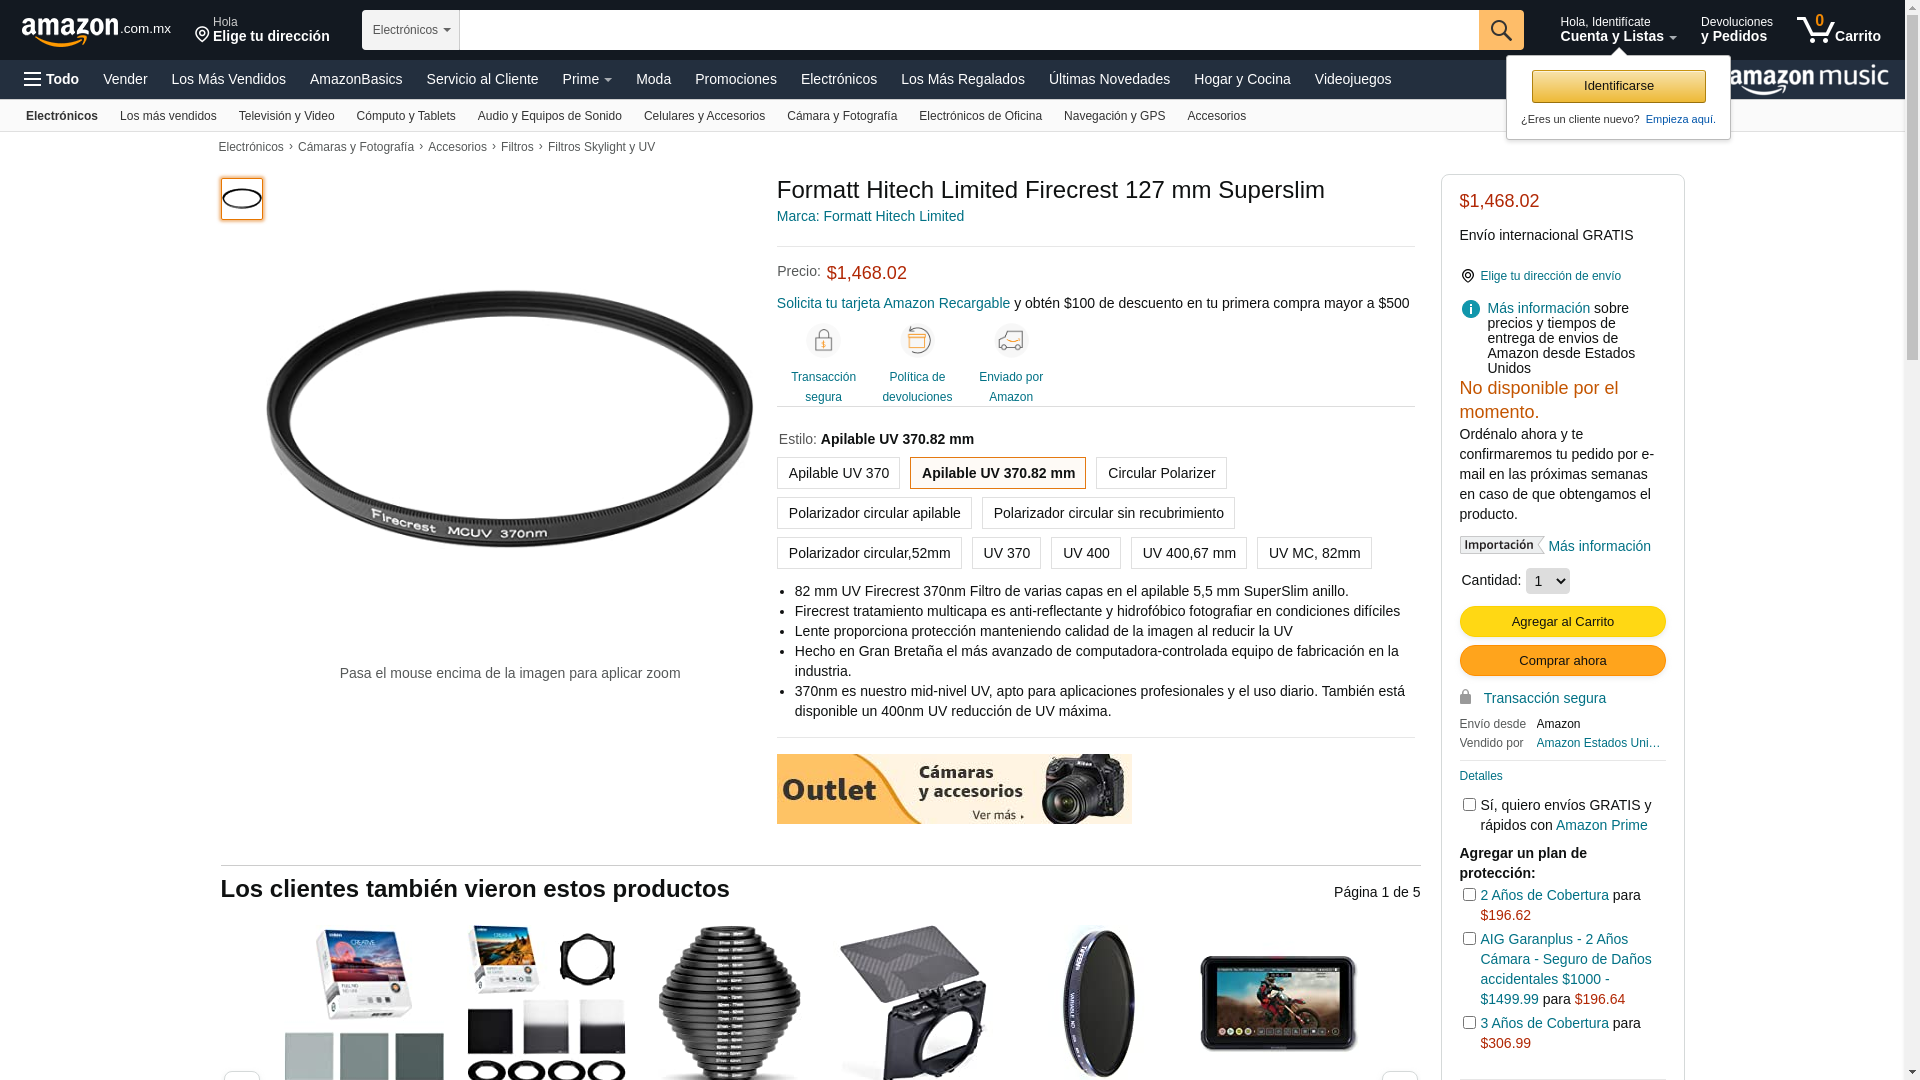Viewport: 1920px width, 1080px height.
Task: Expand the Cuenta y Listas menu
Action: [x=1618, y=30]
